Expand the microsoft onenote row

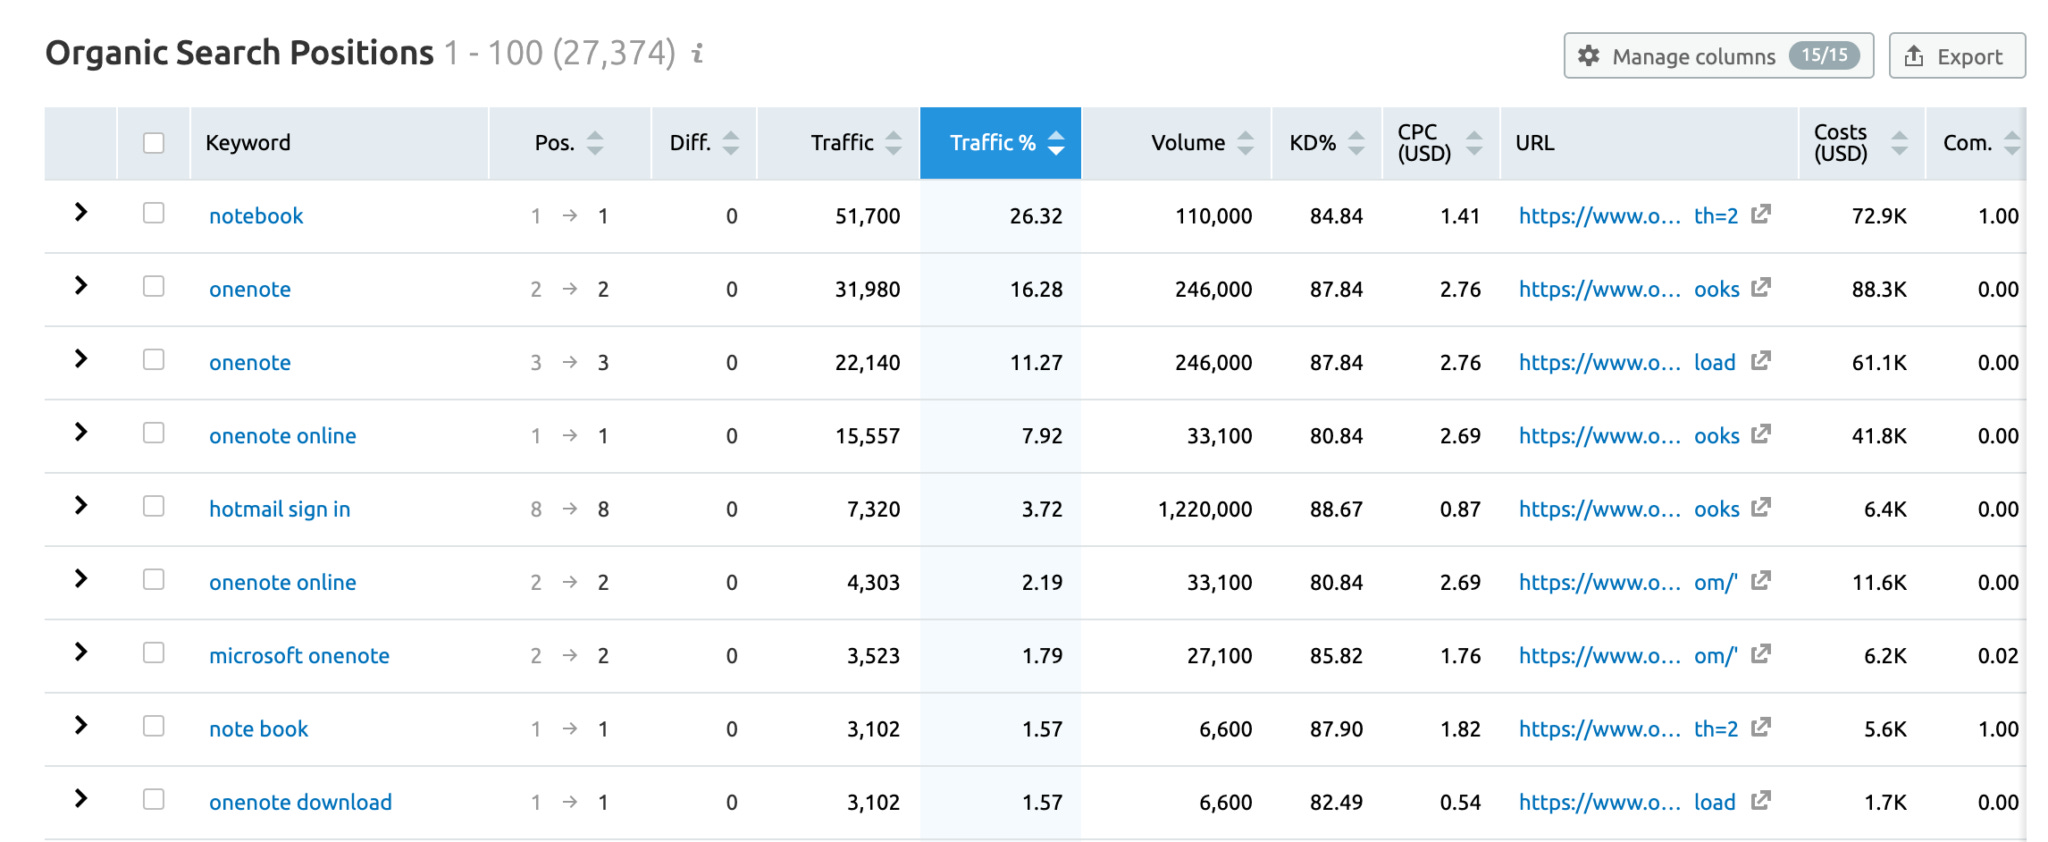[81, 652]
